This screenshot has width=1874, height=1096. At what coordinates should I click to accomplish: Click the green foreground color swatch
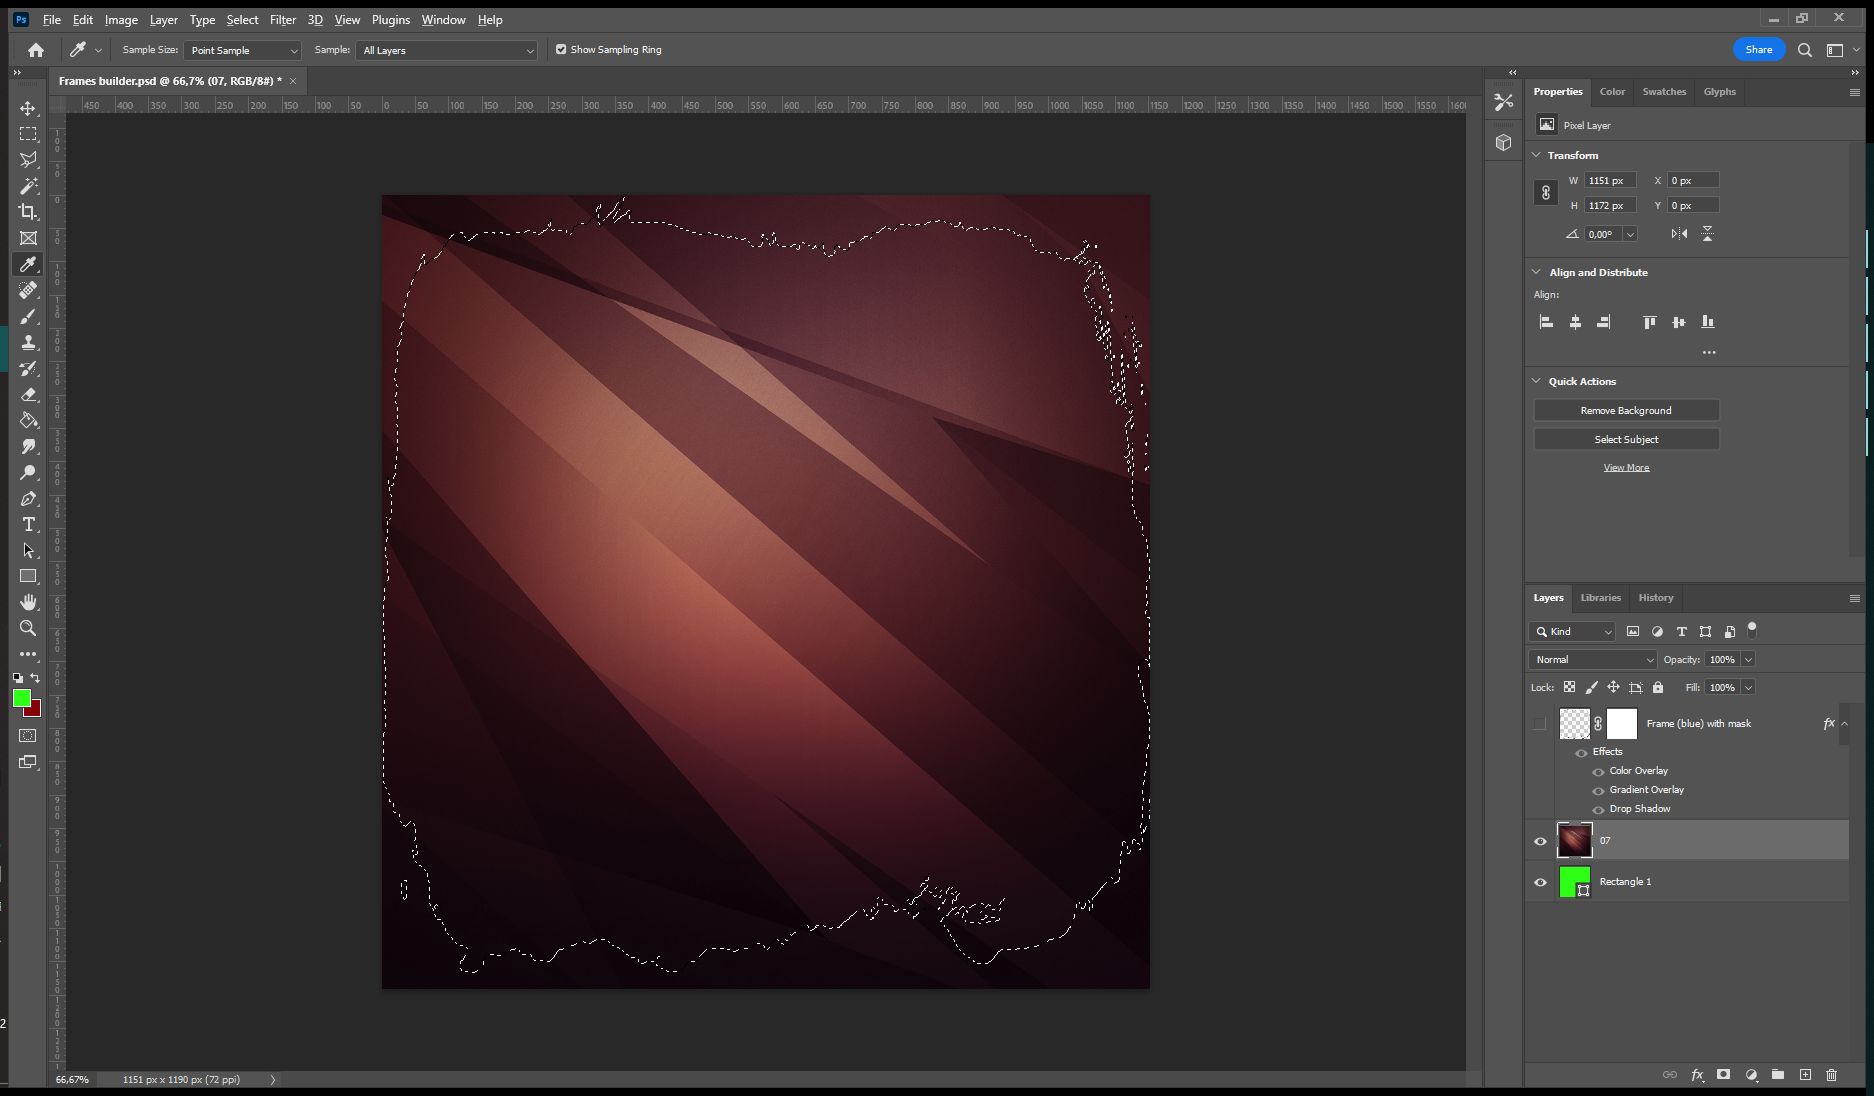pos(21,698)
